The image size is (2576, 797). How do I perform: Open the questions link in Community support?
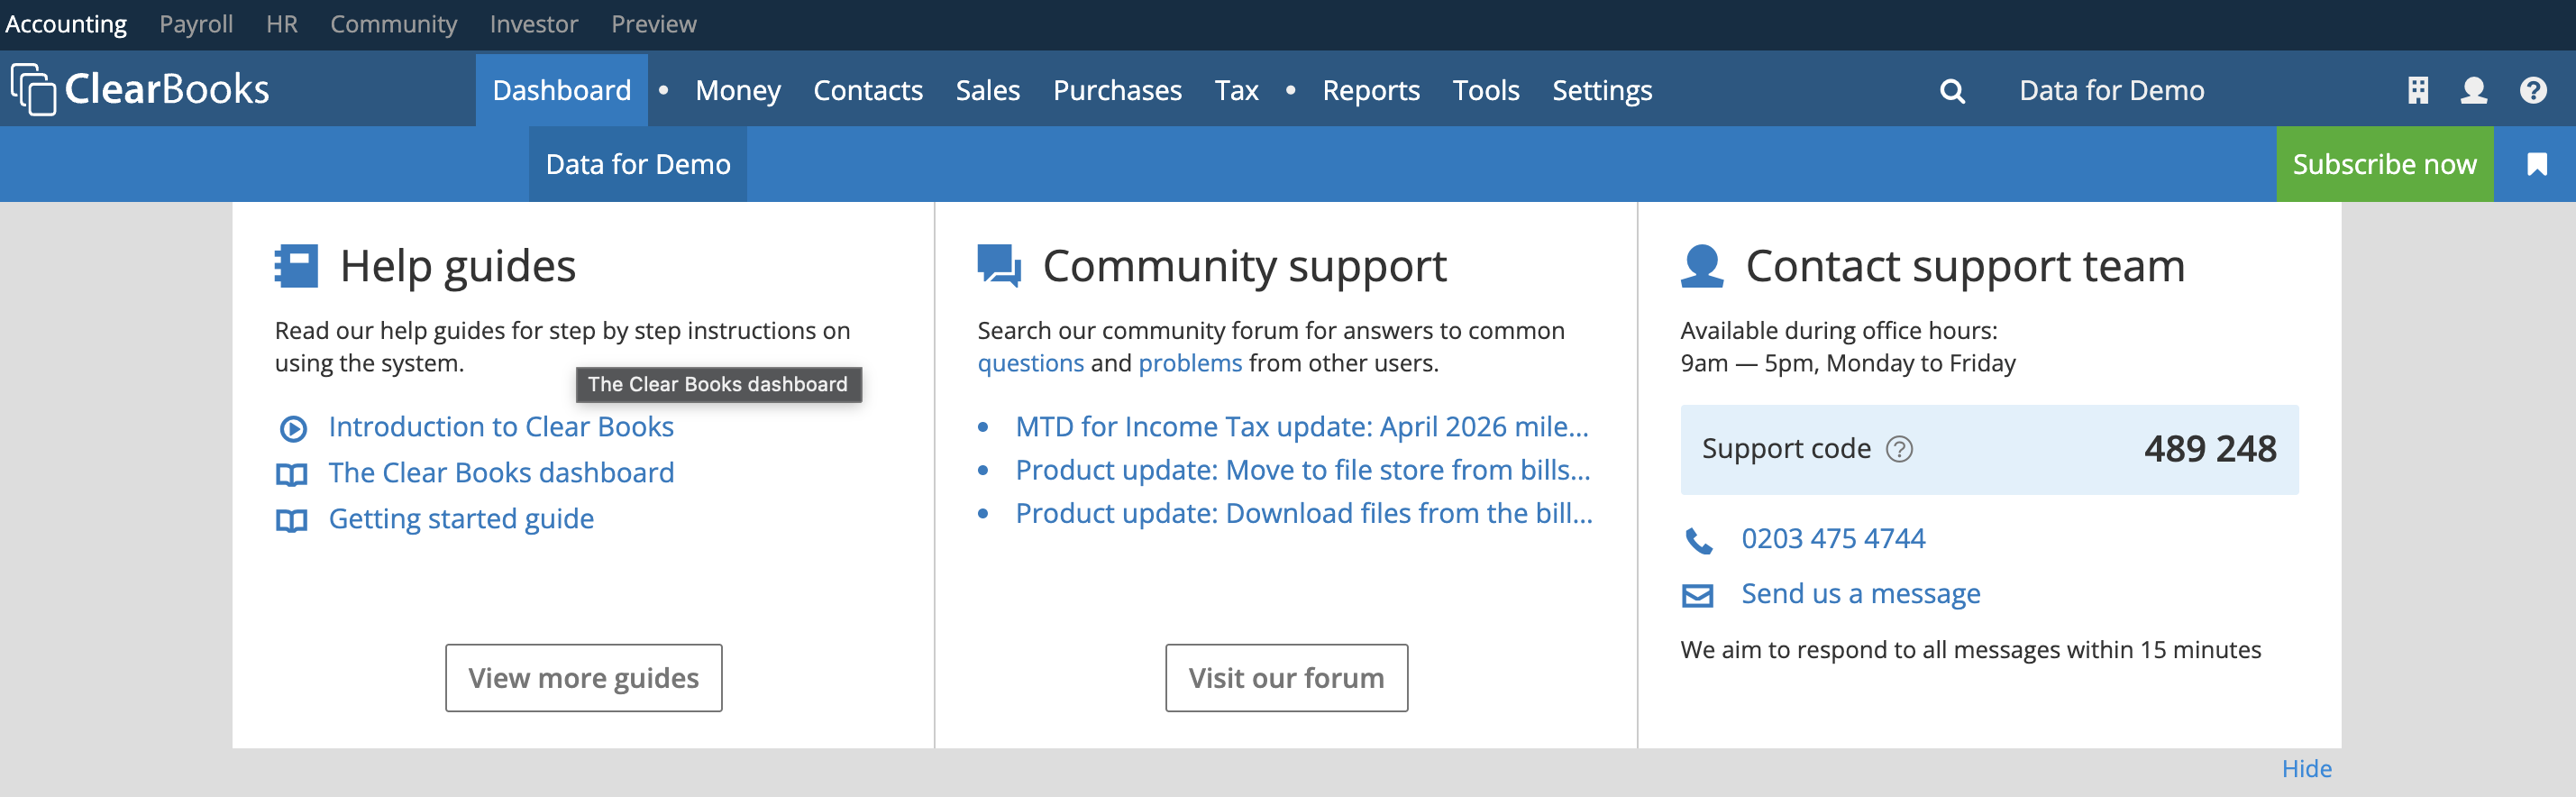click(1030, 363)
